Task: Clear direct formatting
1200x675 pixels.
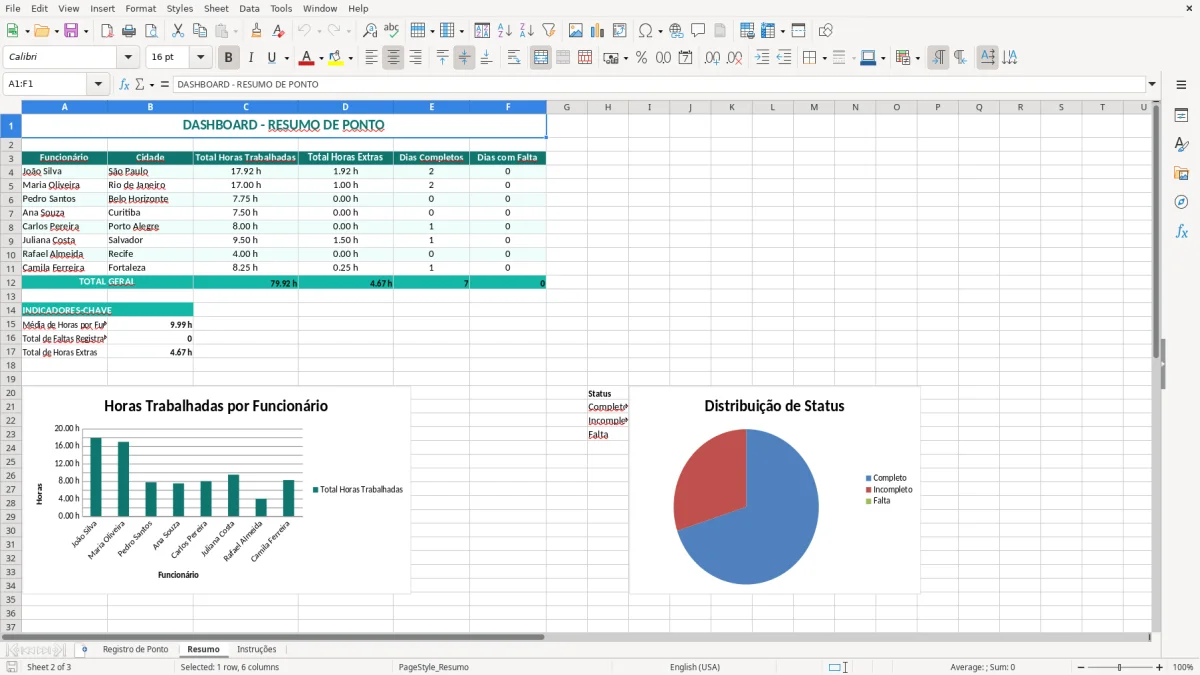Action: 279,31
